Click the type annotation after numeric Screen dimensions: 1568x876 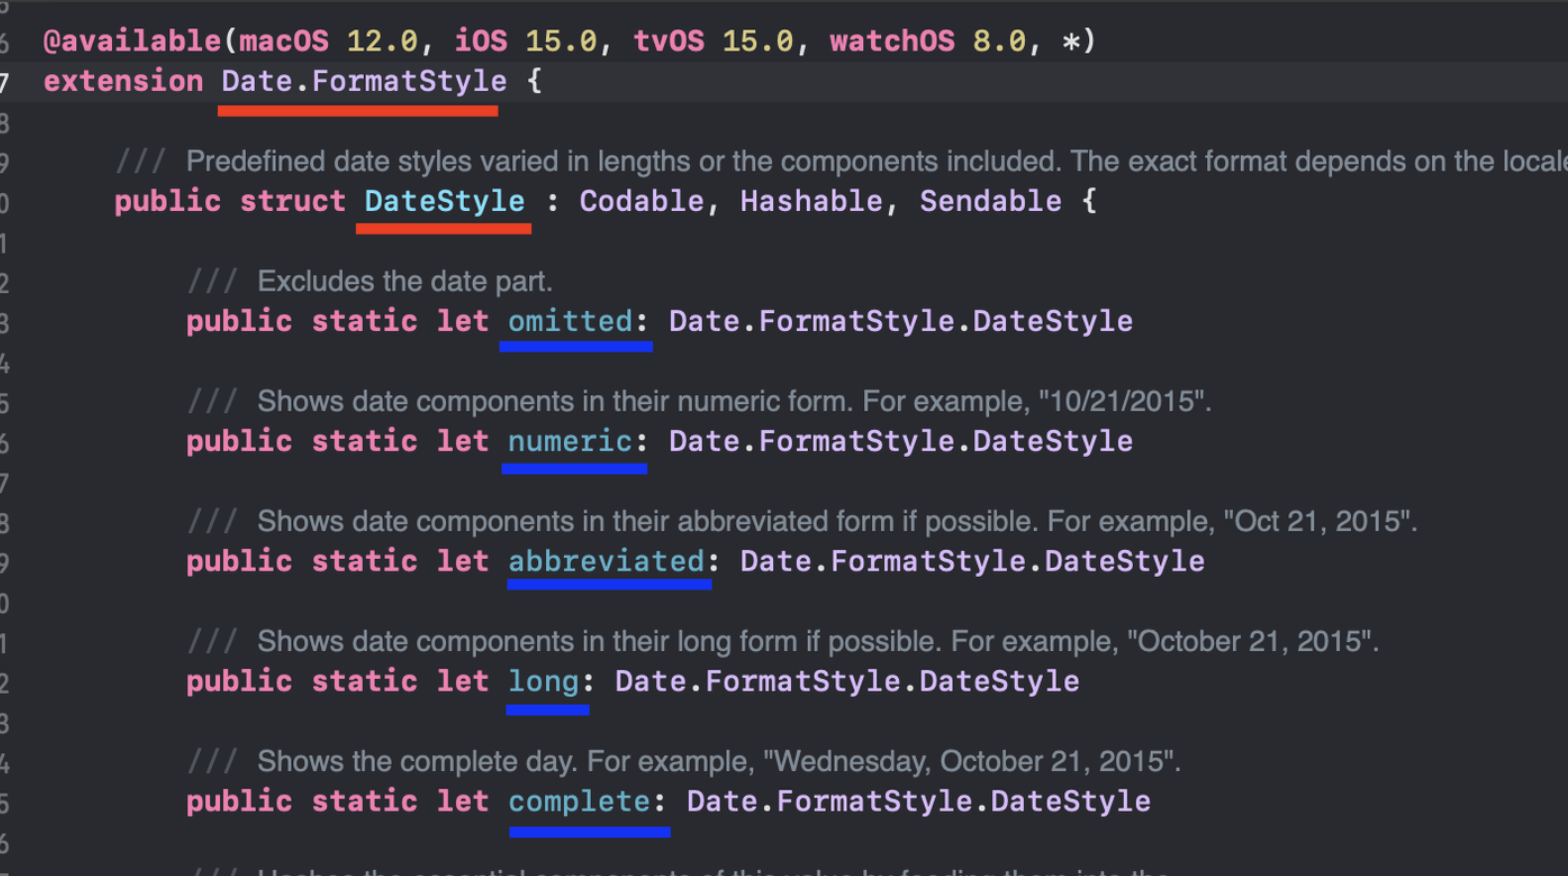coord(901,441)
